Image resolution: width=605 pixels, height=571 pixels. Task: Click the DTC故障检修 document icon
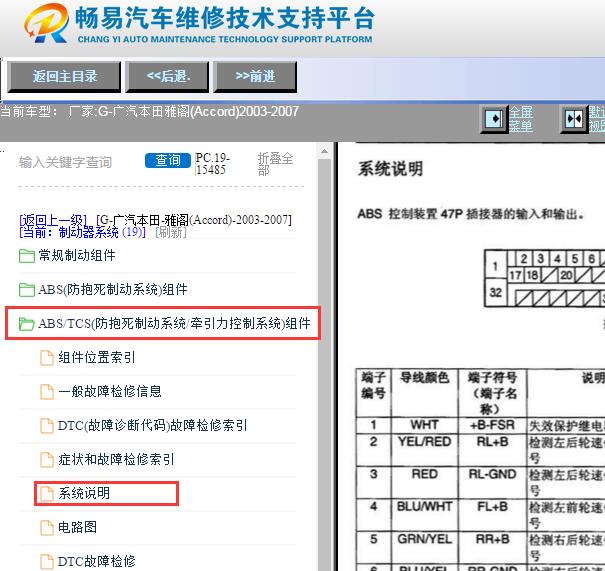[47, 561]
